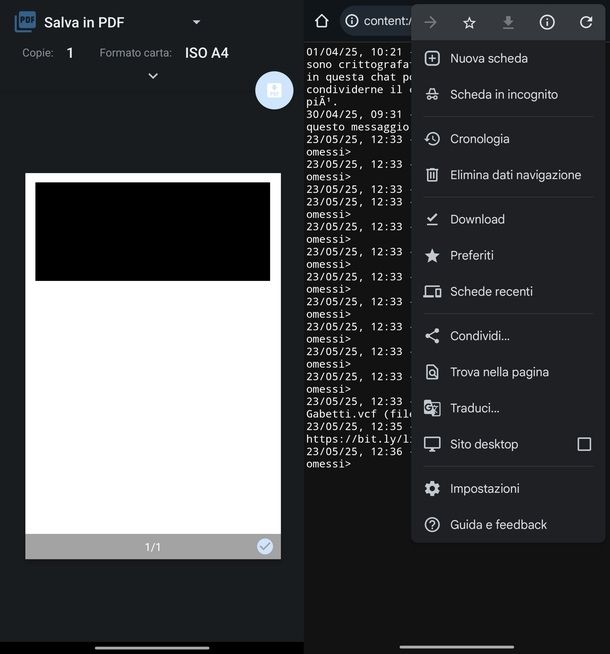Open Cronologia
The height and width of the screenshot is (654, 610).
click(x=508, y=139)
